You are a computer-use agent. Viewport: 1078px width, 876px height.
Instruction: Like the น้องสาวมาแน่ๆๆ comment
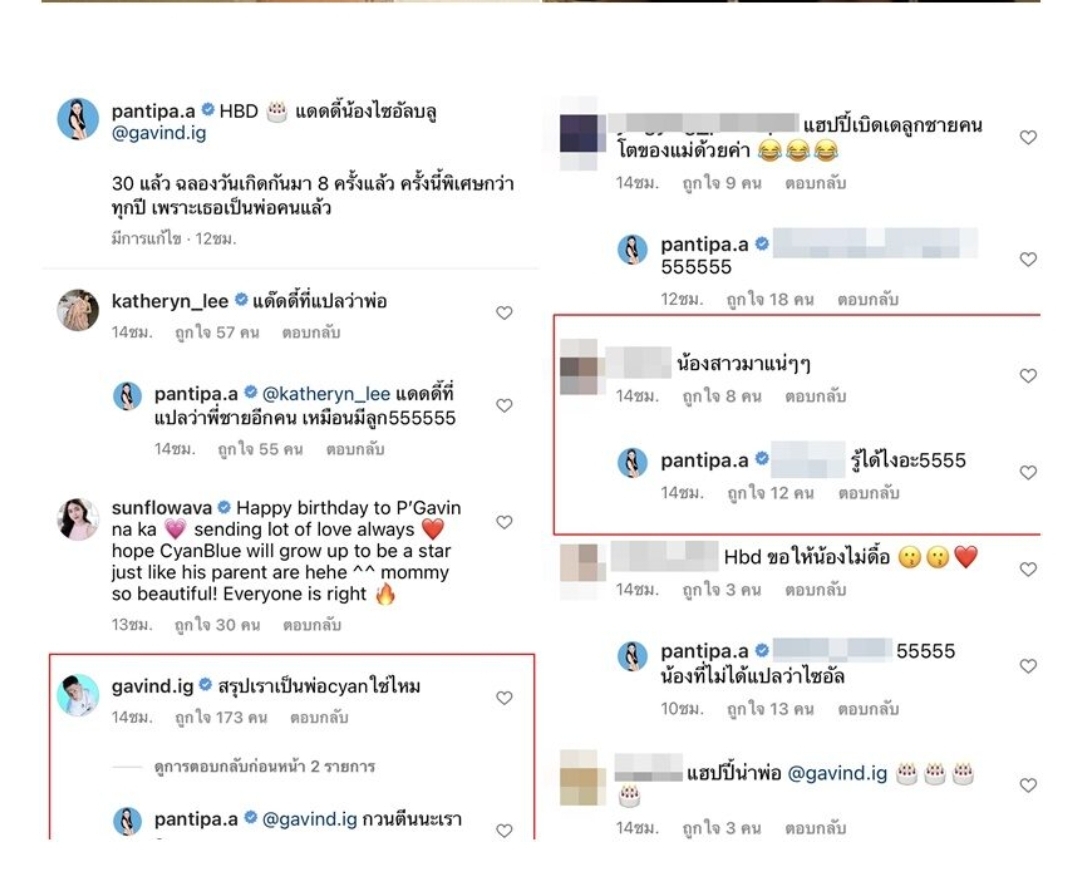[x=1028, y=375]
